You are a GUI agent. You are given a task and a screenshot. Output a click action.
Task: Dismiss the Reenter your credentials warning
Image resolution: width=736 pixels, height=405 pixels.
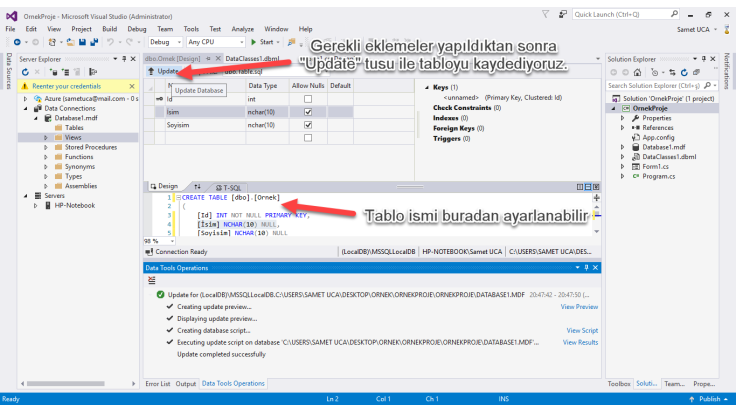coord(132,86)
